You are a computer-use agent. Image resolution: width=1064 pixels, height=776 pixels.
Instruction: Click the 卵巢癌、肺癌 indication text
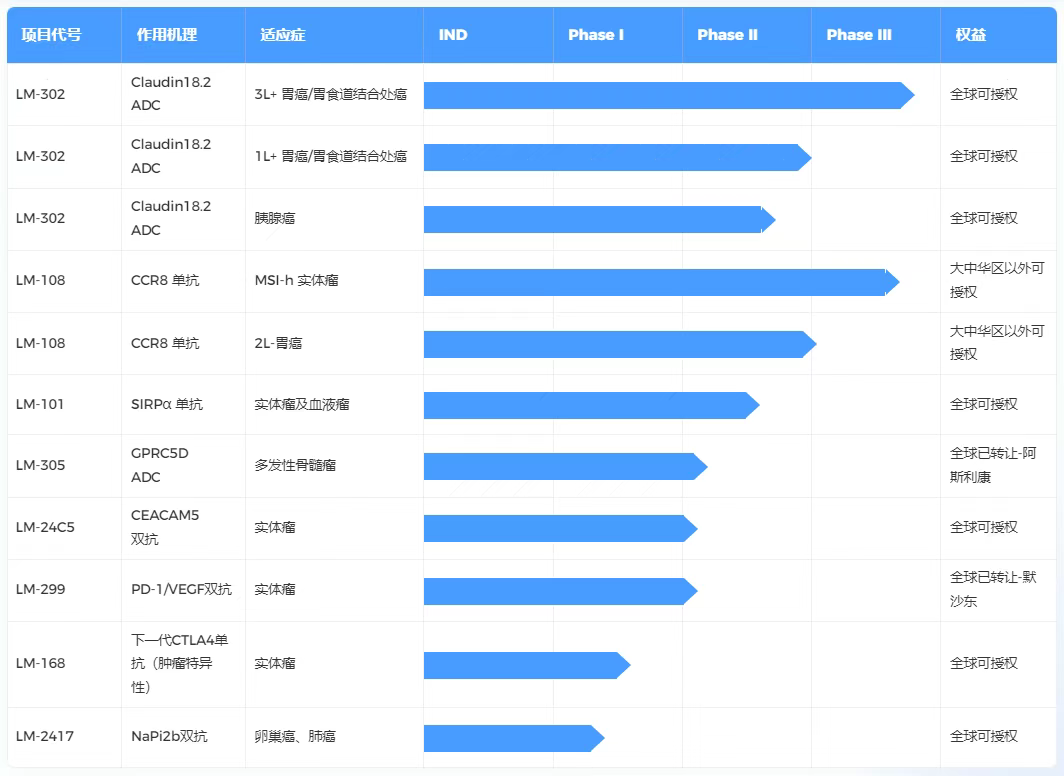tap(295, 736)
